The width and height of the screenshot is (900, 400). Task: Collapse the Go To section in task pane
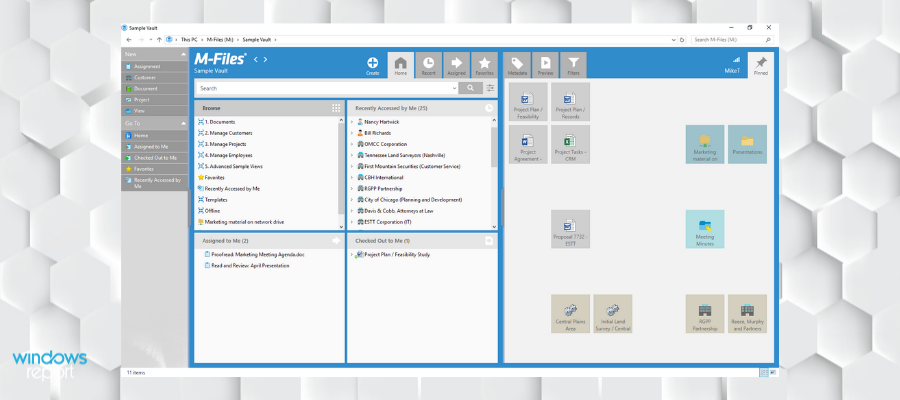point(184,123)
